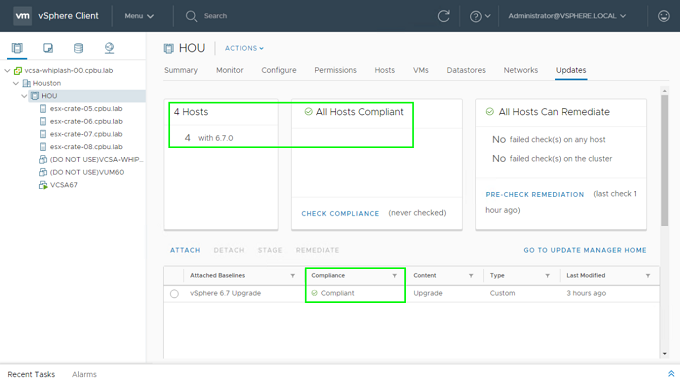This screenshot has height=382, width=680.
Task: Switch to VMs and Templates view
Action: 48,48
